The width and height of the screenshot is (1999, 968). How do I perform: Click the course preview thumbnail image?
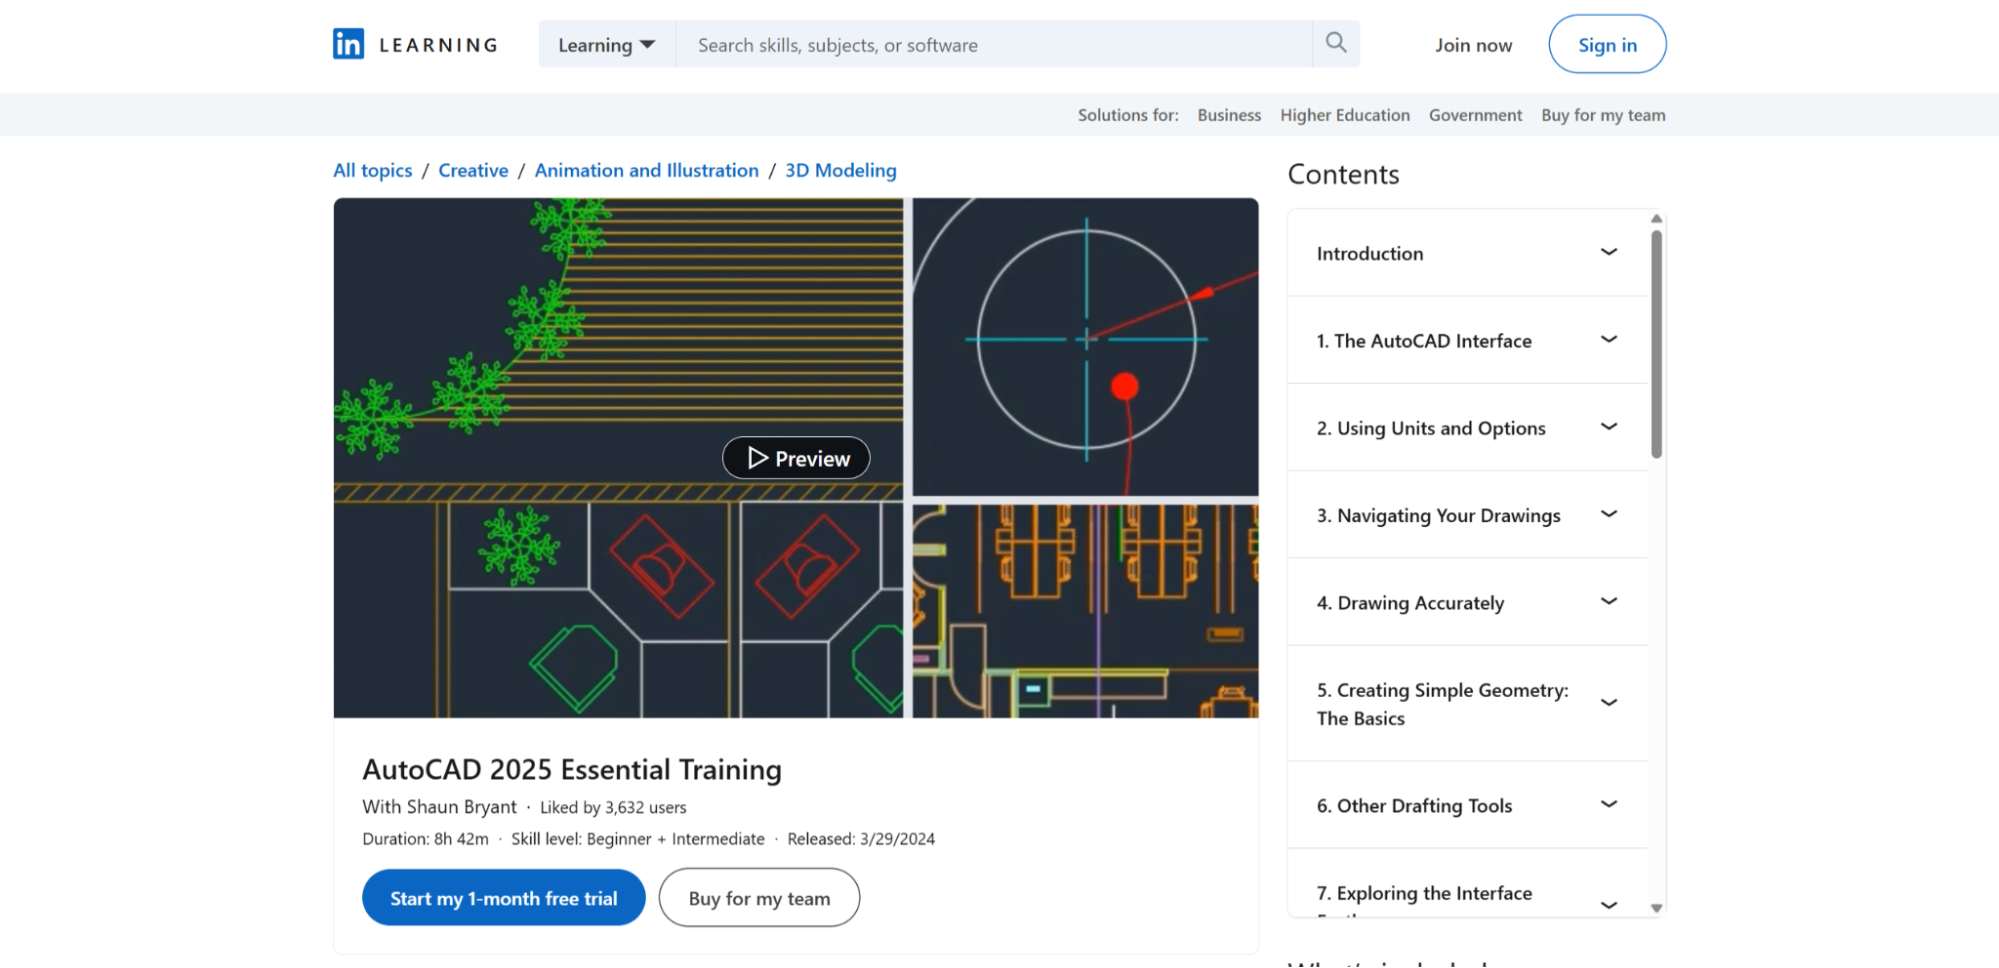796,458
